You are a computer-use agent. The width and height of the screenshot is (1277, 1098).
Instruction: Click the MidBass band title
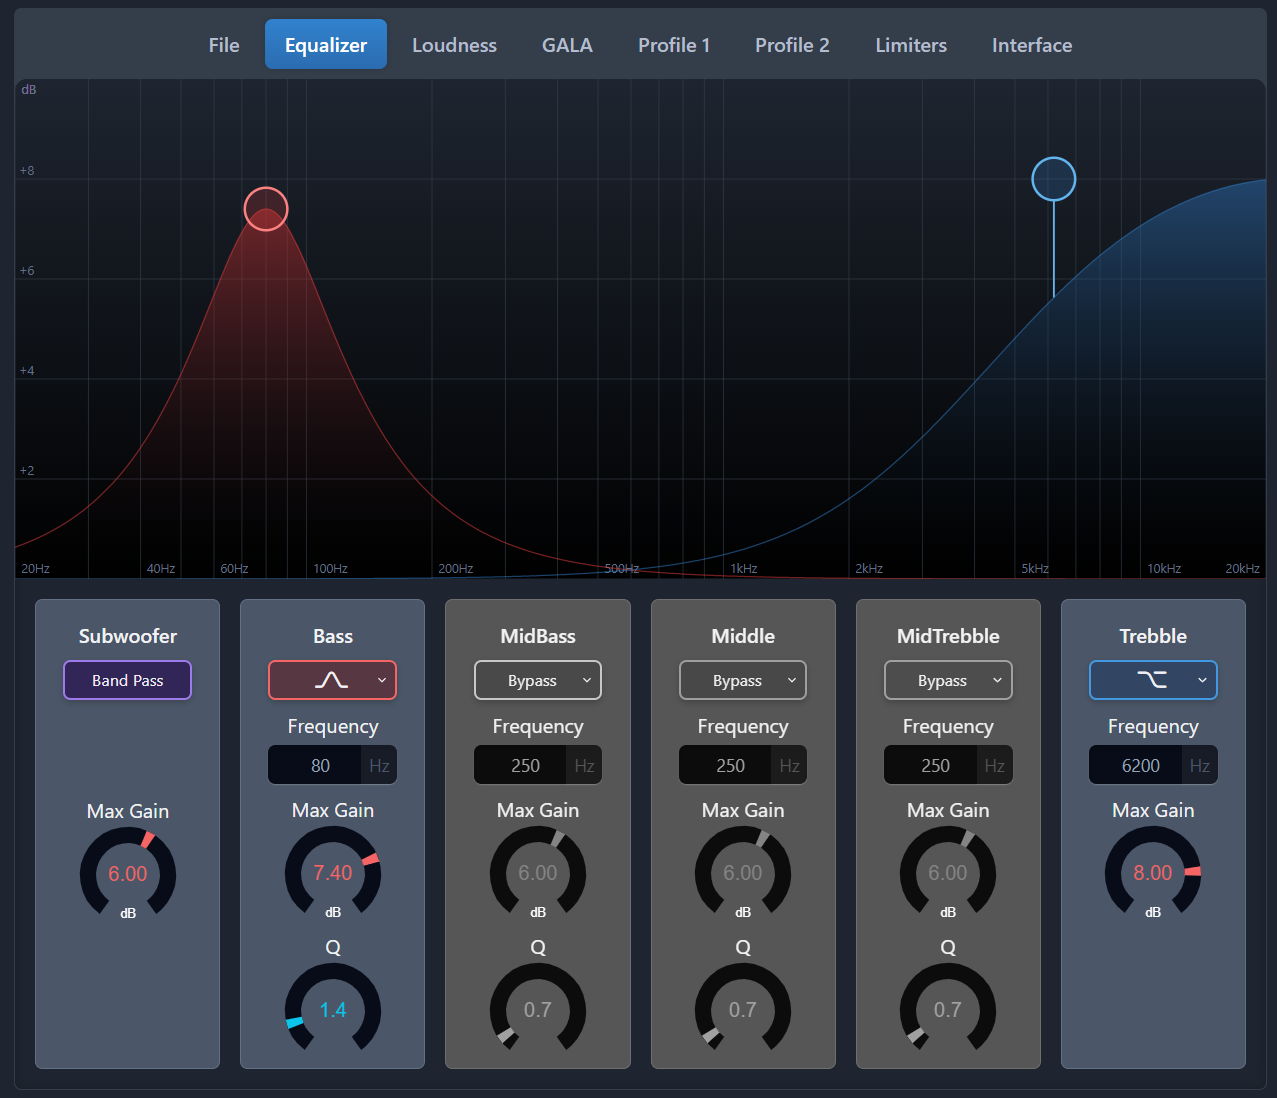(538, 636)
